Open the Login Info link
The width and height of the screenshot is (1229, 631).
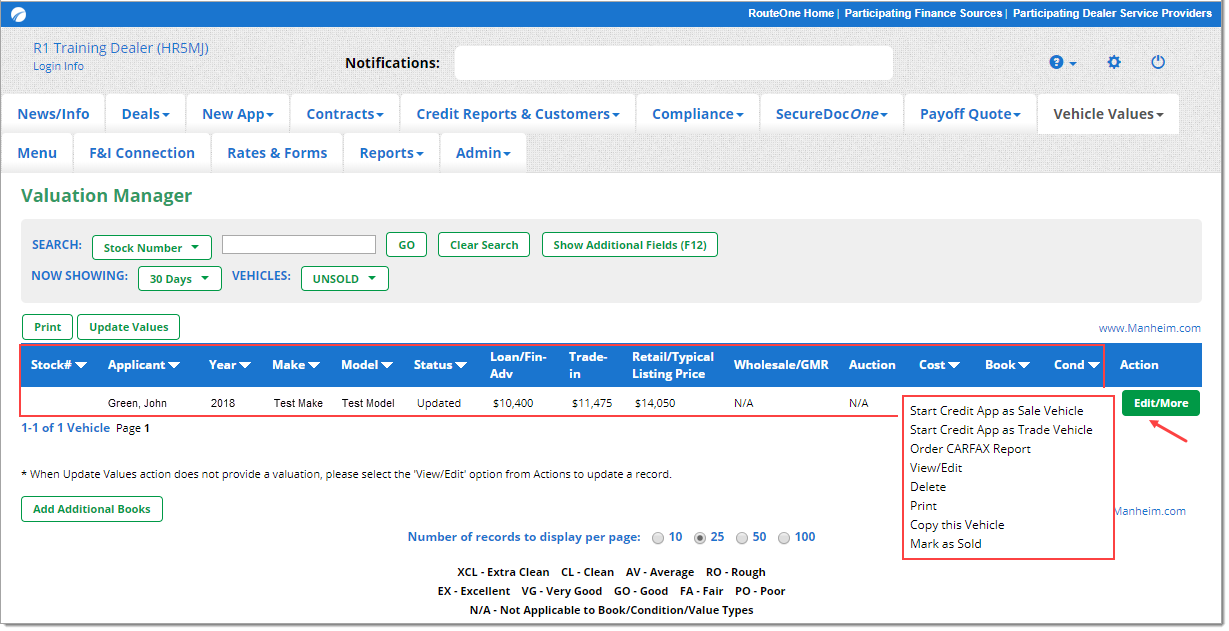tap(58, 66)
